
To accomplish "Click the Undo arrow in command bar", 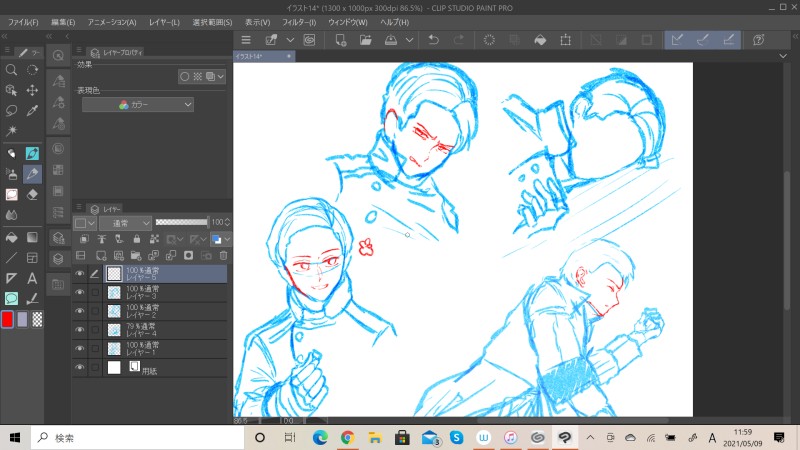I will coord(434,40).
